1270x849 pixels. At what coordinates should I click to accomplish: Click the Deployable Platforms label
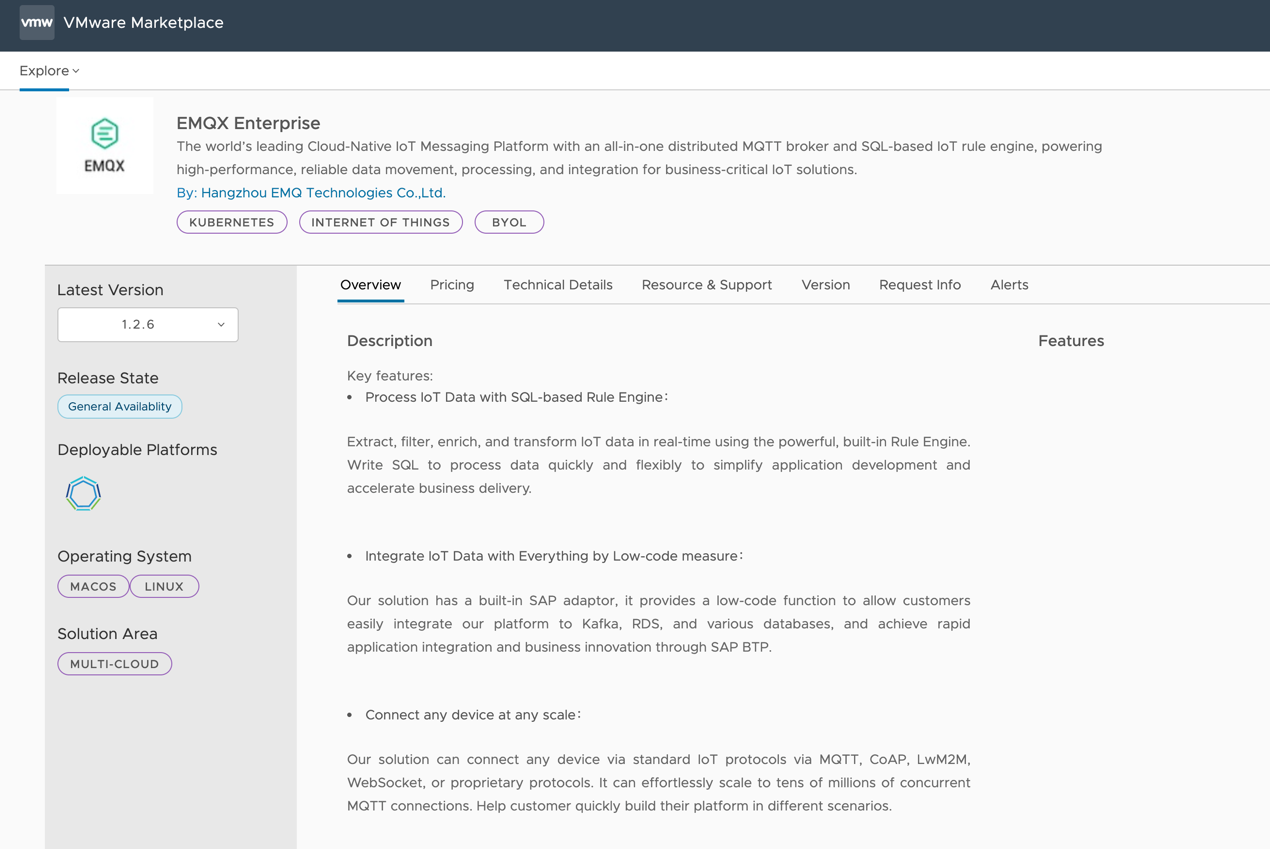click(137, 450)
